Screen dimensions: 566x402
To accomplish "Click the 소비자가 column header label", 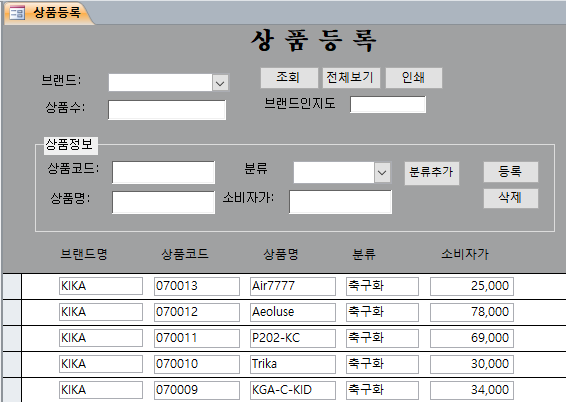I will [x=465, y=254].
